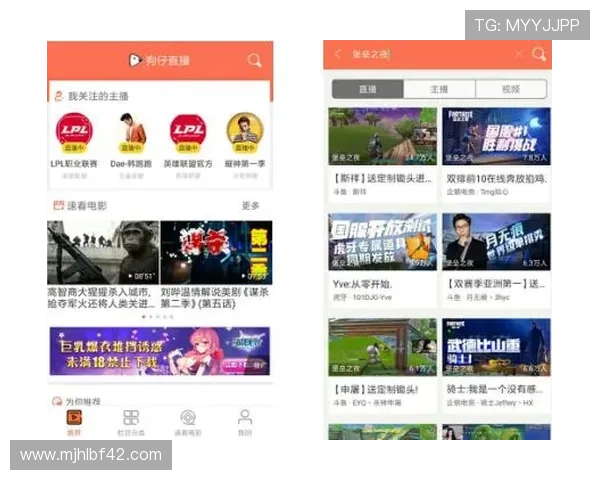Tap the search magnifier in the right screen

click(539, 54)
